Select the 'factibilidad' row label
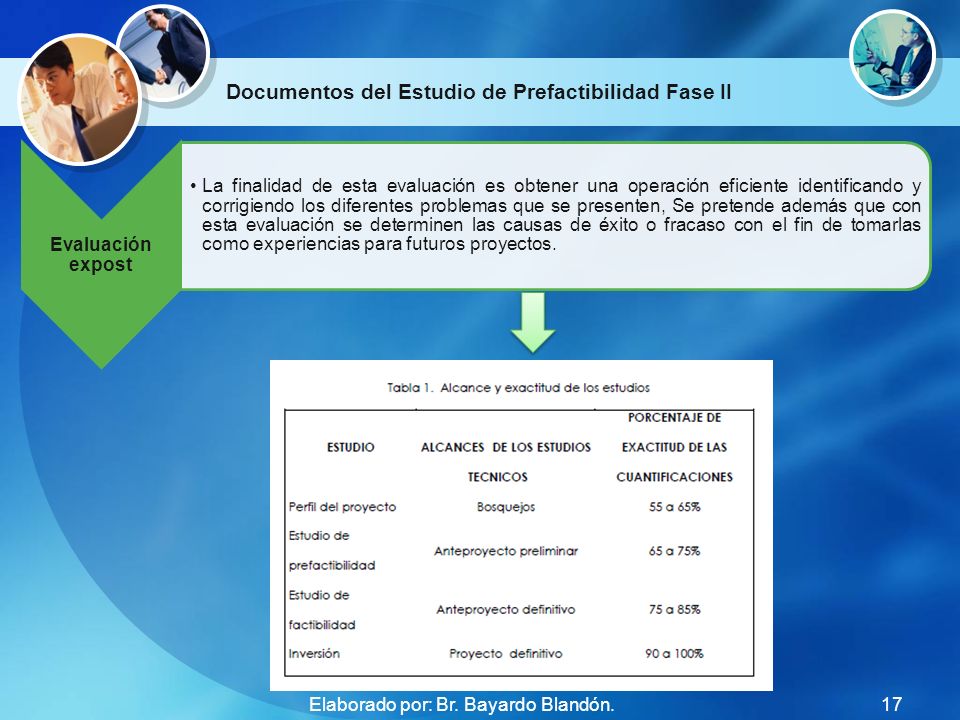Screen dimensions: 960x720 (x=322, y=625)
